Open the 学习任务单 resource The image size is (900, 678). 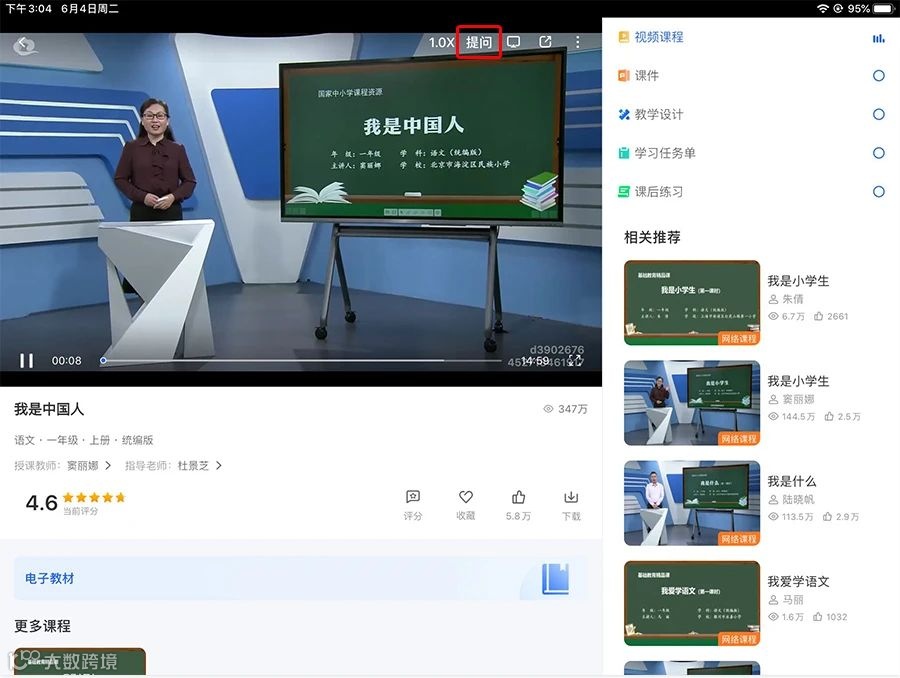click(x=665, y=153)
